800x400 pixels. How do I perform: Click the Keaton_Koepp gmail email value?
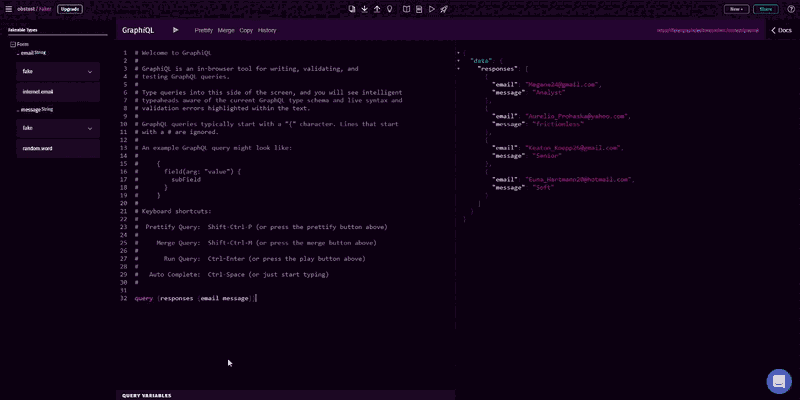574,148
